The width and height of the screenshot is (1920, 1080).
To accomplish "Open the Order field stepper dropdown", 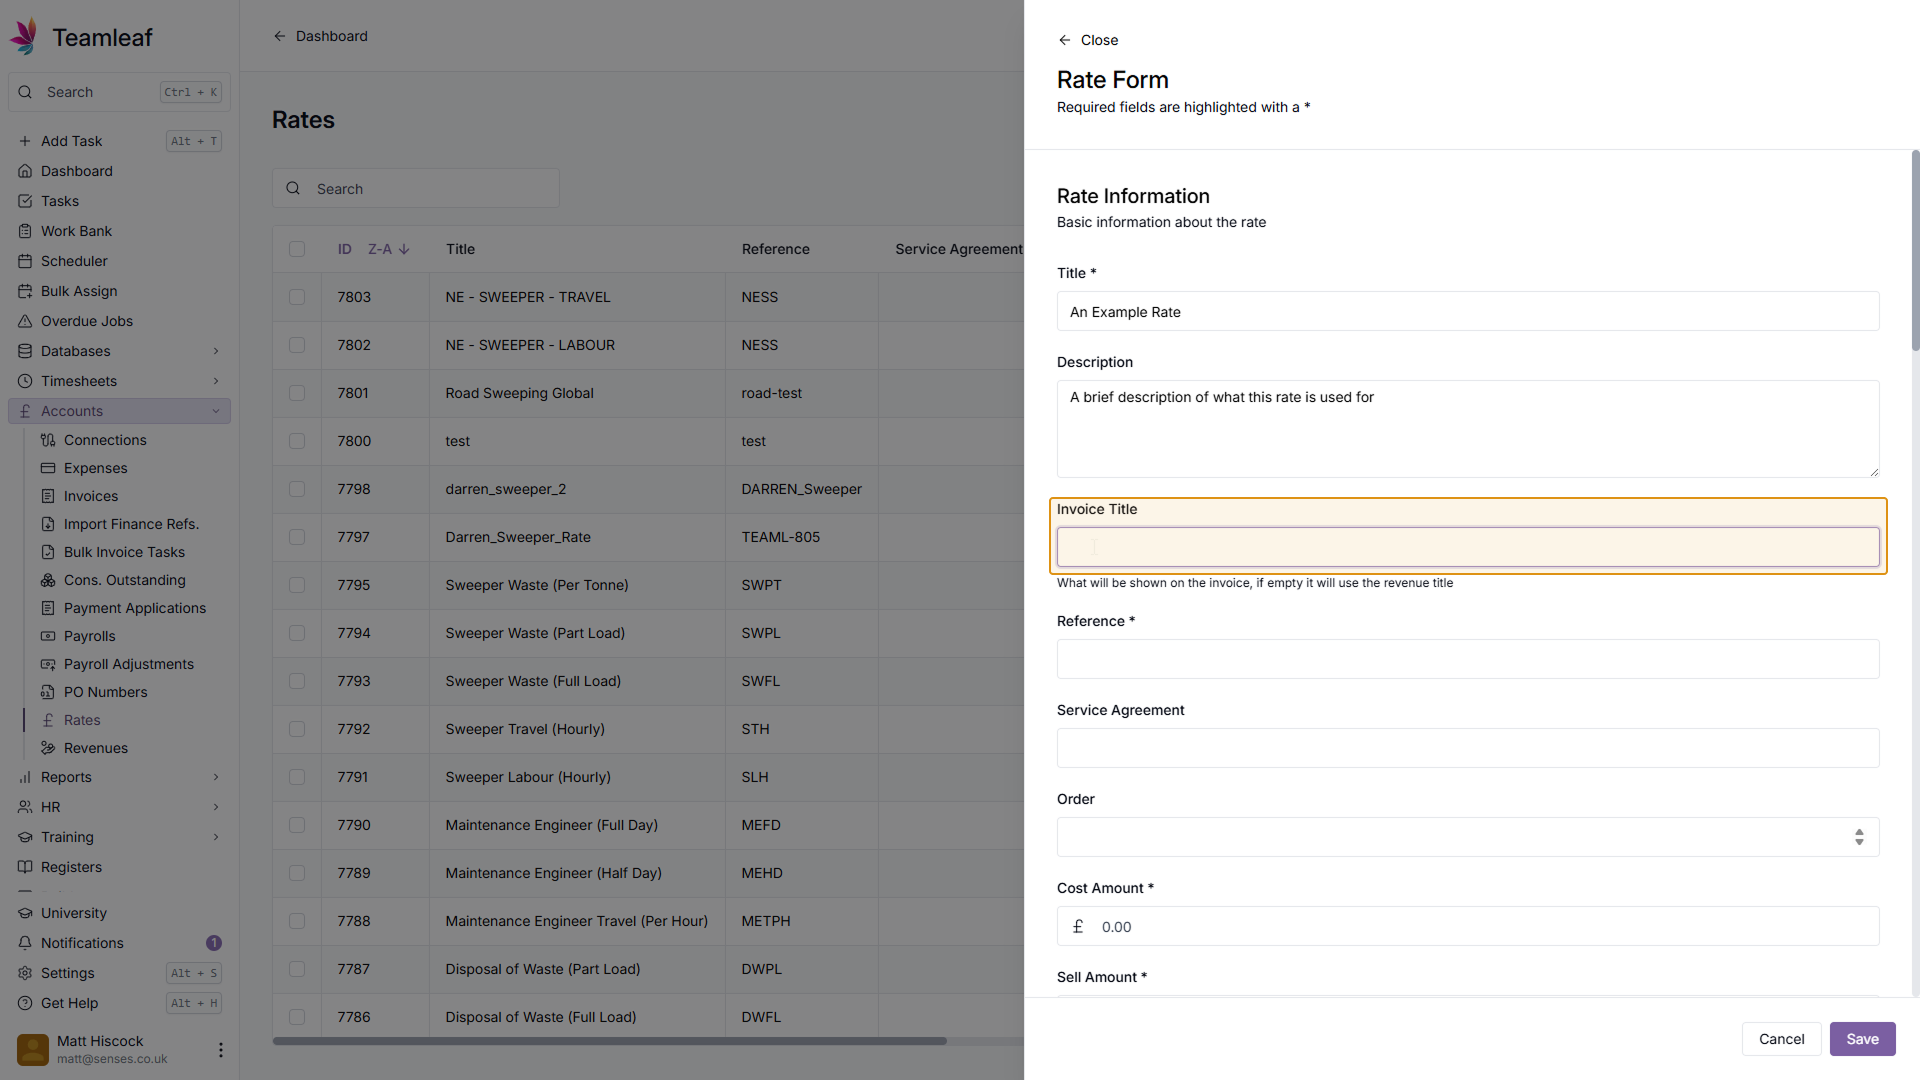I will (1858, 837).
